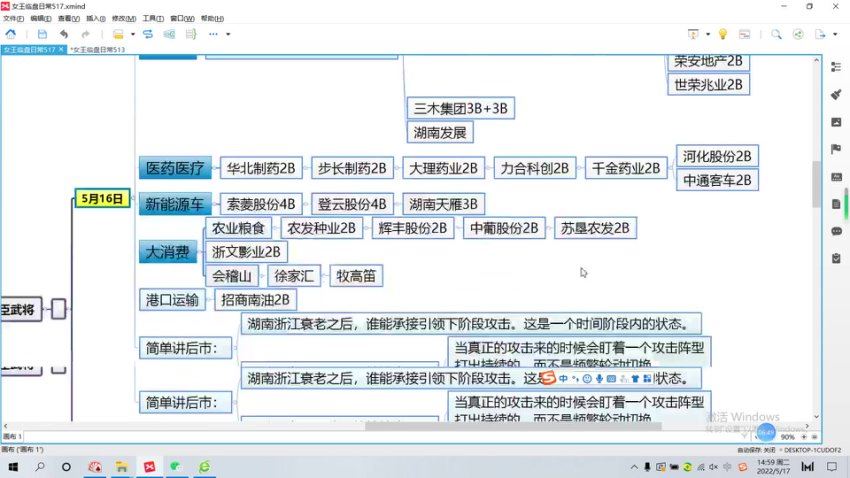Open the notification center icon in taskbar
850x478 pixels.
832,467
